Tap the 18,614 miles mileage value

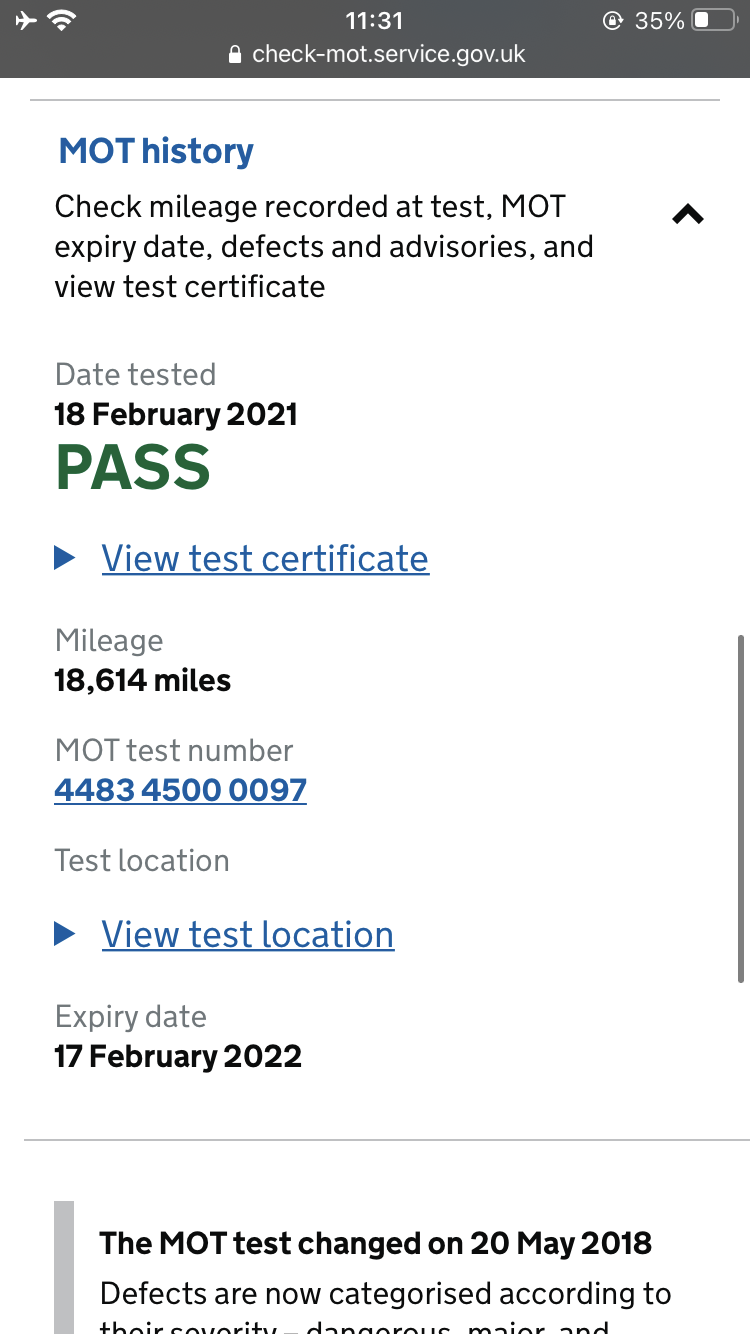143,681
